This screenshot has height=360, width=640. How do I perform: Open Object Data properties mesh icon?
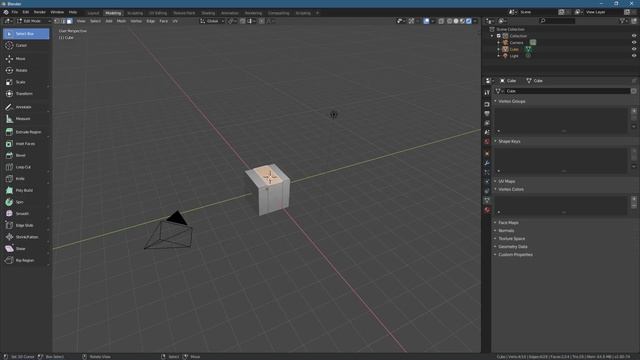487,200
